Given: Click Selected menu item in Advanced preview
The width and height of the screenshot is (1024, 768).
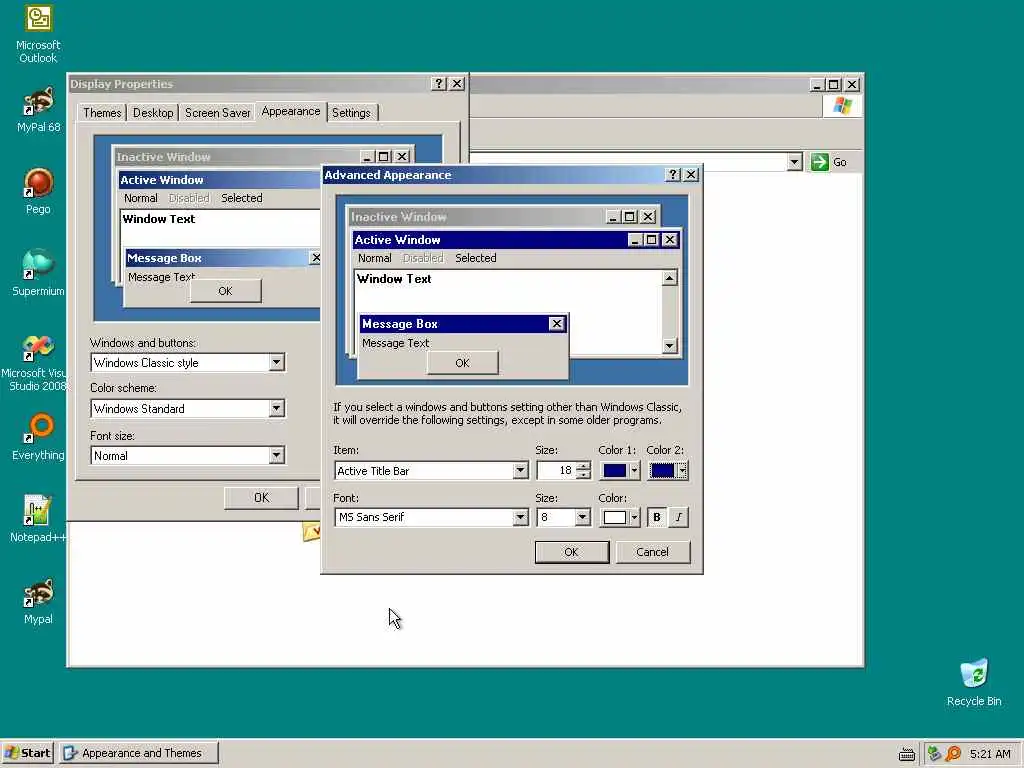Looking at the screenshot, I should [475, 258].
